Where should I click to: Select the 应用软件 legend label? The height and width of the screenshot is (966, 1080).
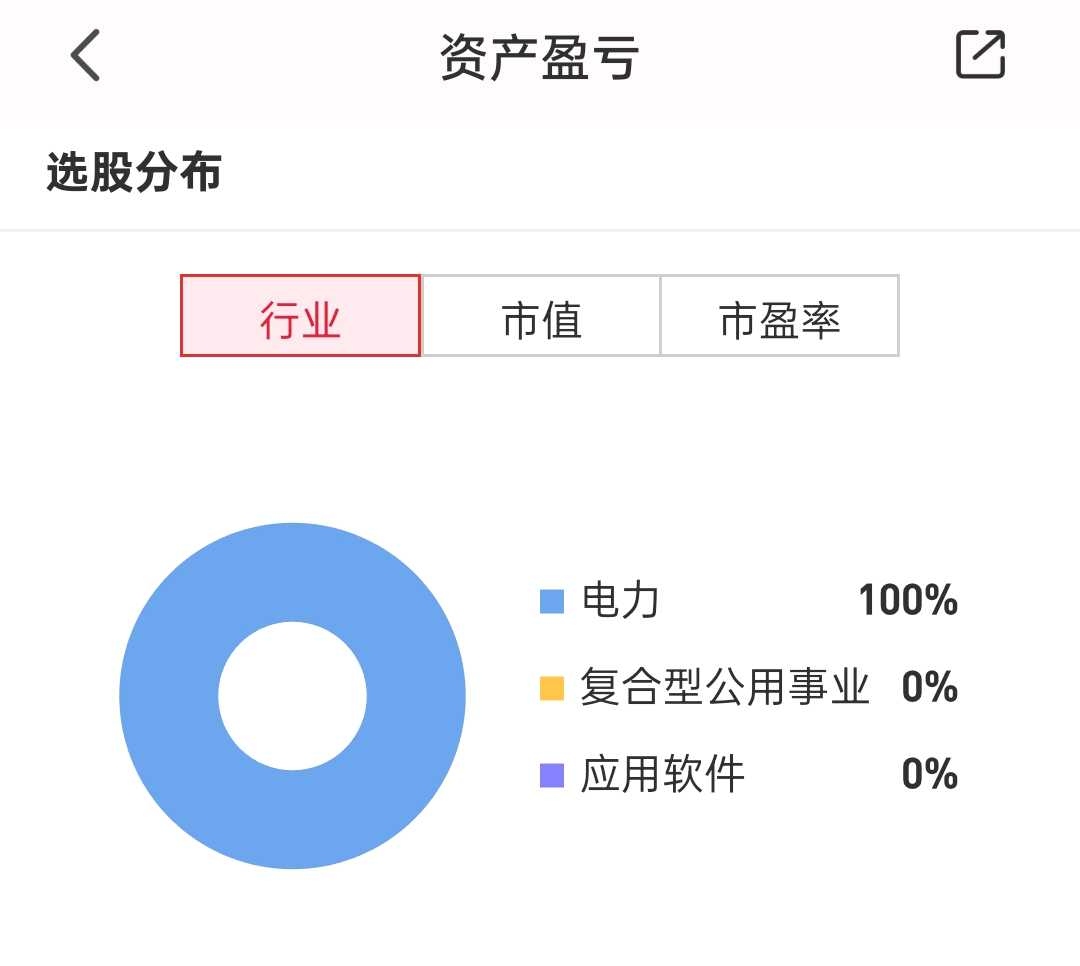click(x=663, y=774)
